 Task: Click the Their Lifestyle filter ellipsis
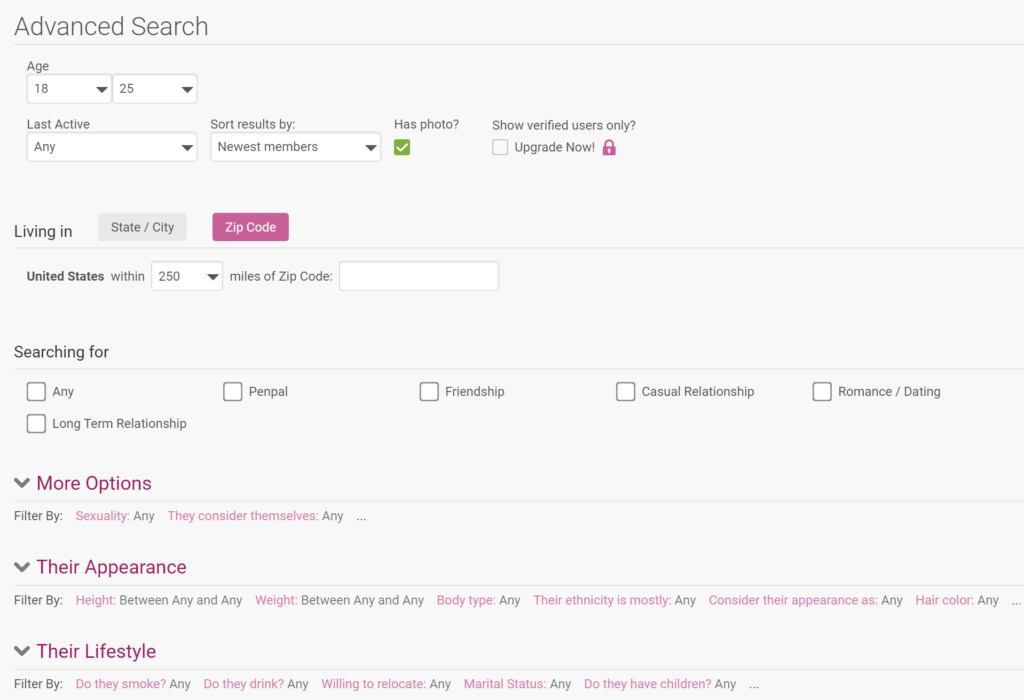tap(754, 685)
